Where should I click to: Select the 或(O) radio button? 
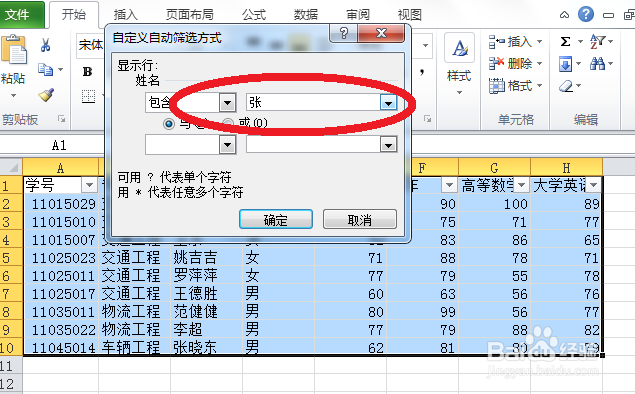click(228, 123)
